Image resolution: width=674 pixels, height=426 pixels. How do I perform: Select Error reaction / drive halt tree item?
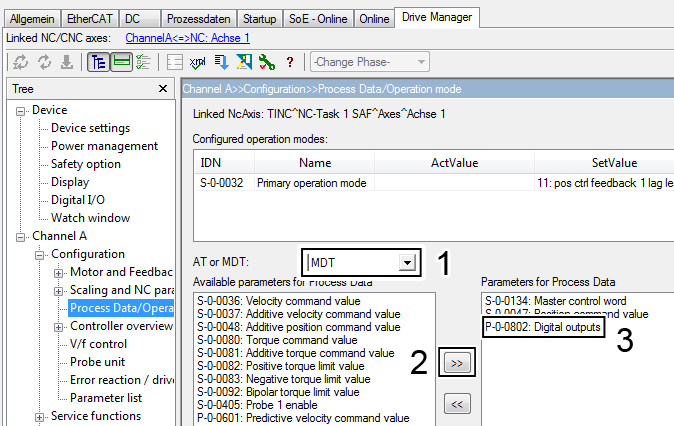pos(122,380)
